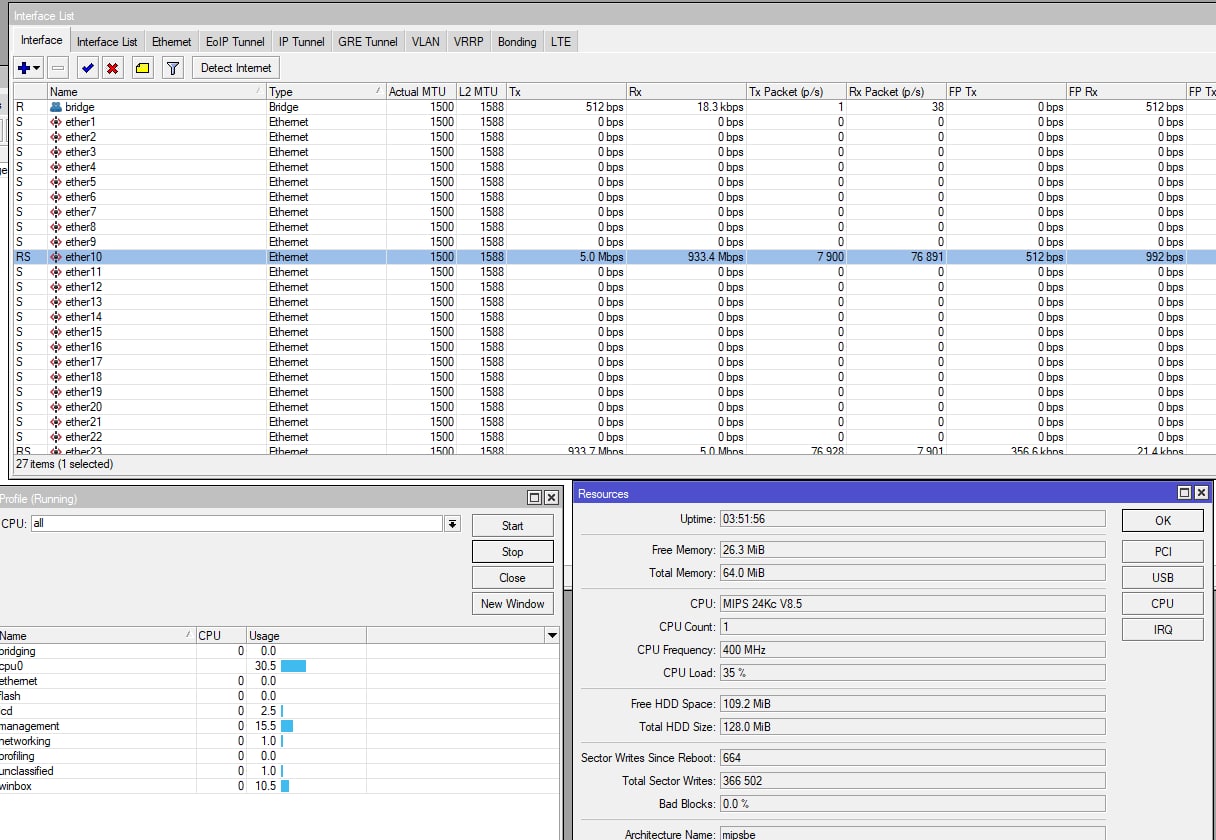This screenshot has height=840, width=1216.
Task: Click the Tx Packet (p/s) column header
Action: point(796,92)
